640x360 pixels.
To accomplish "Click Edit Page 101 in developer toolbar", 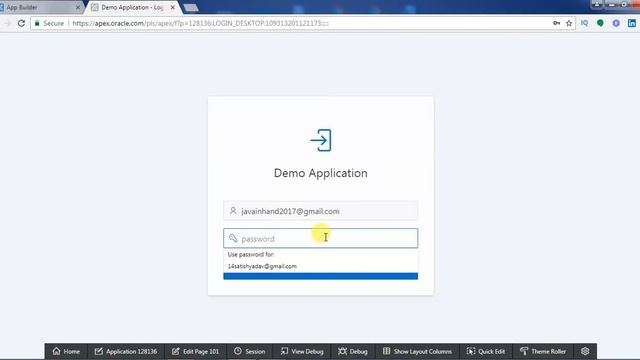I will [196, 351].
